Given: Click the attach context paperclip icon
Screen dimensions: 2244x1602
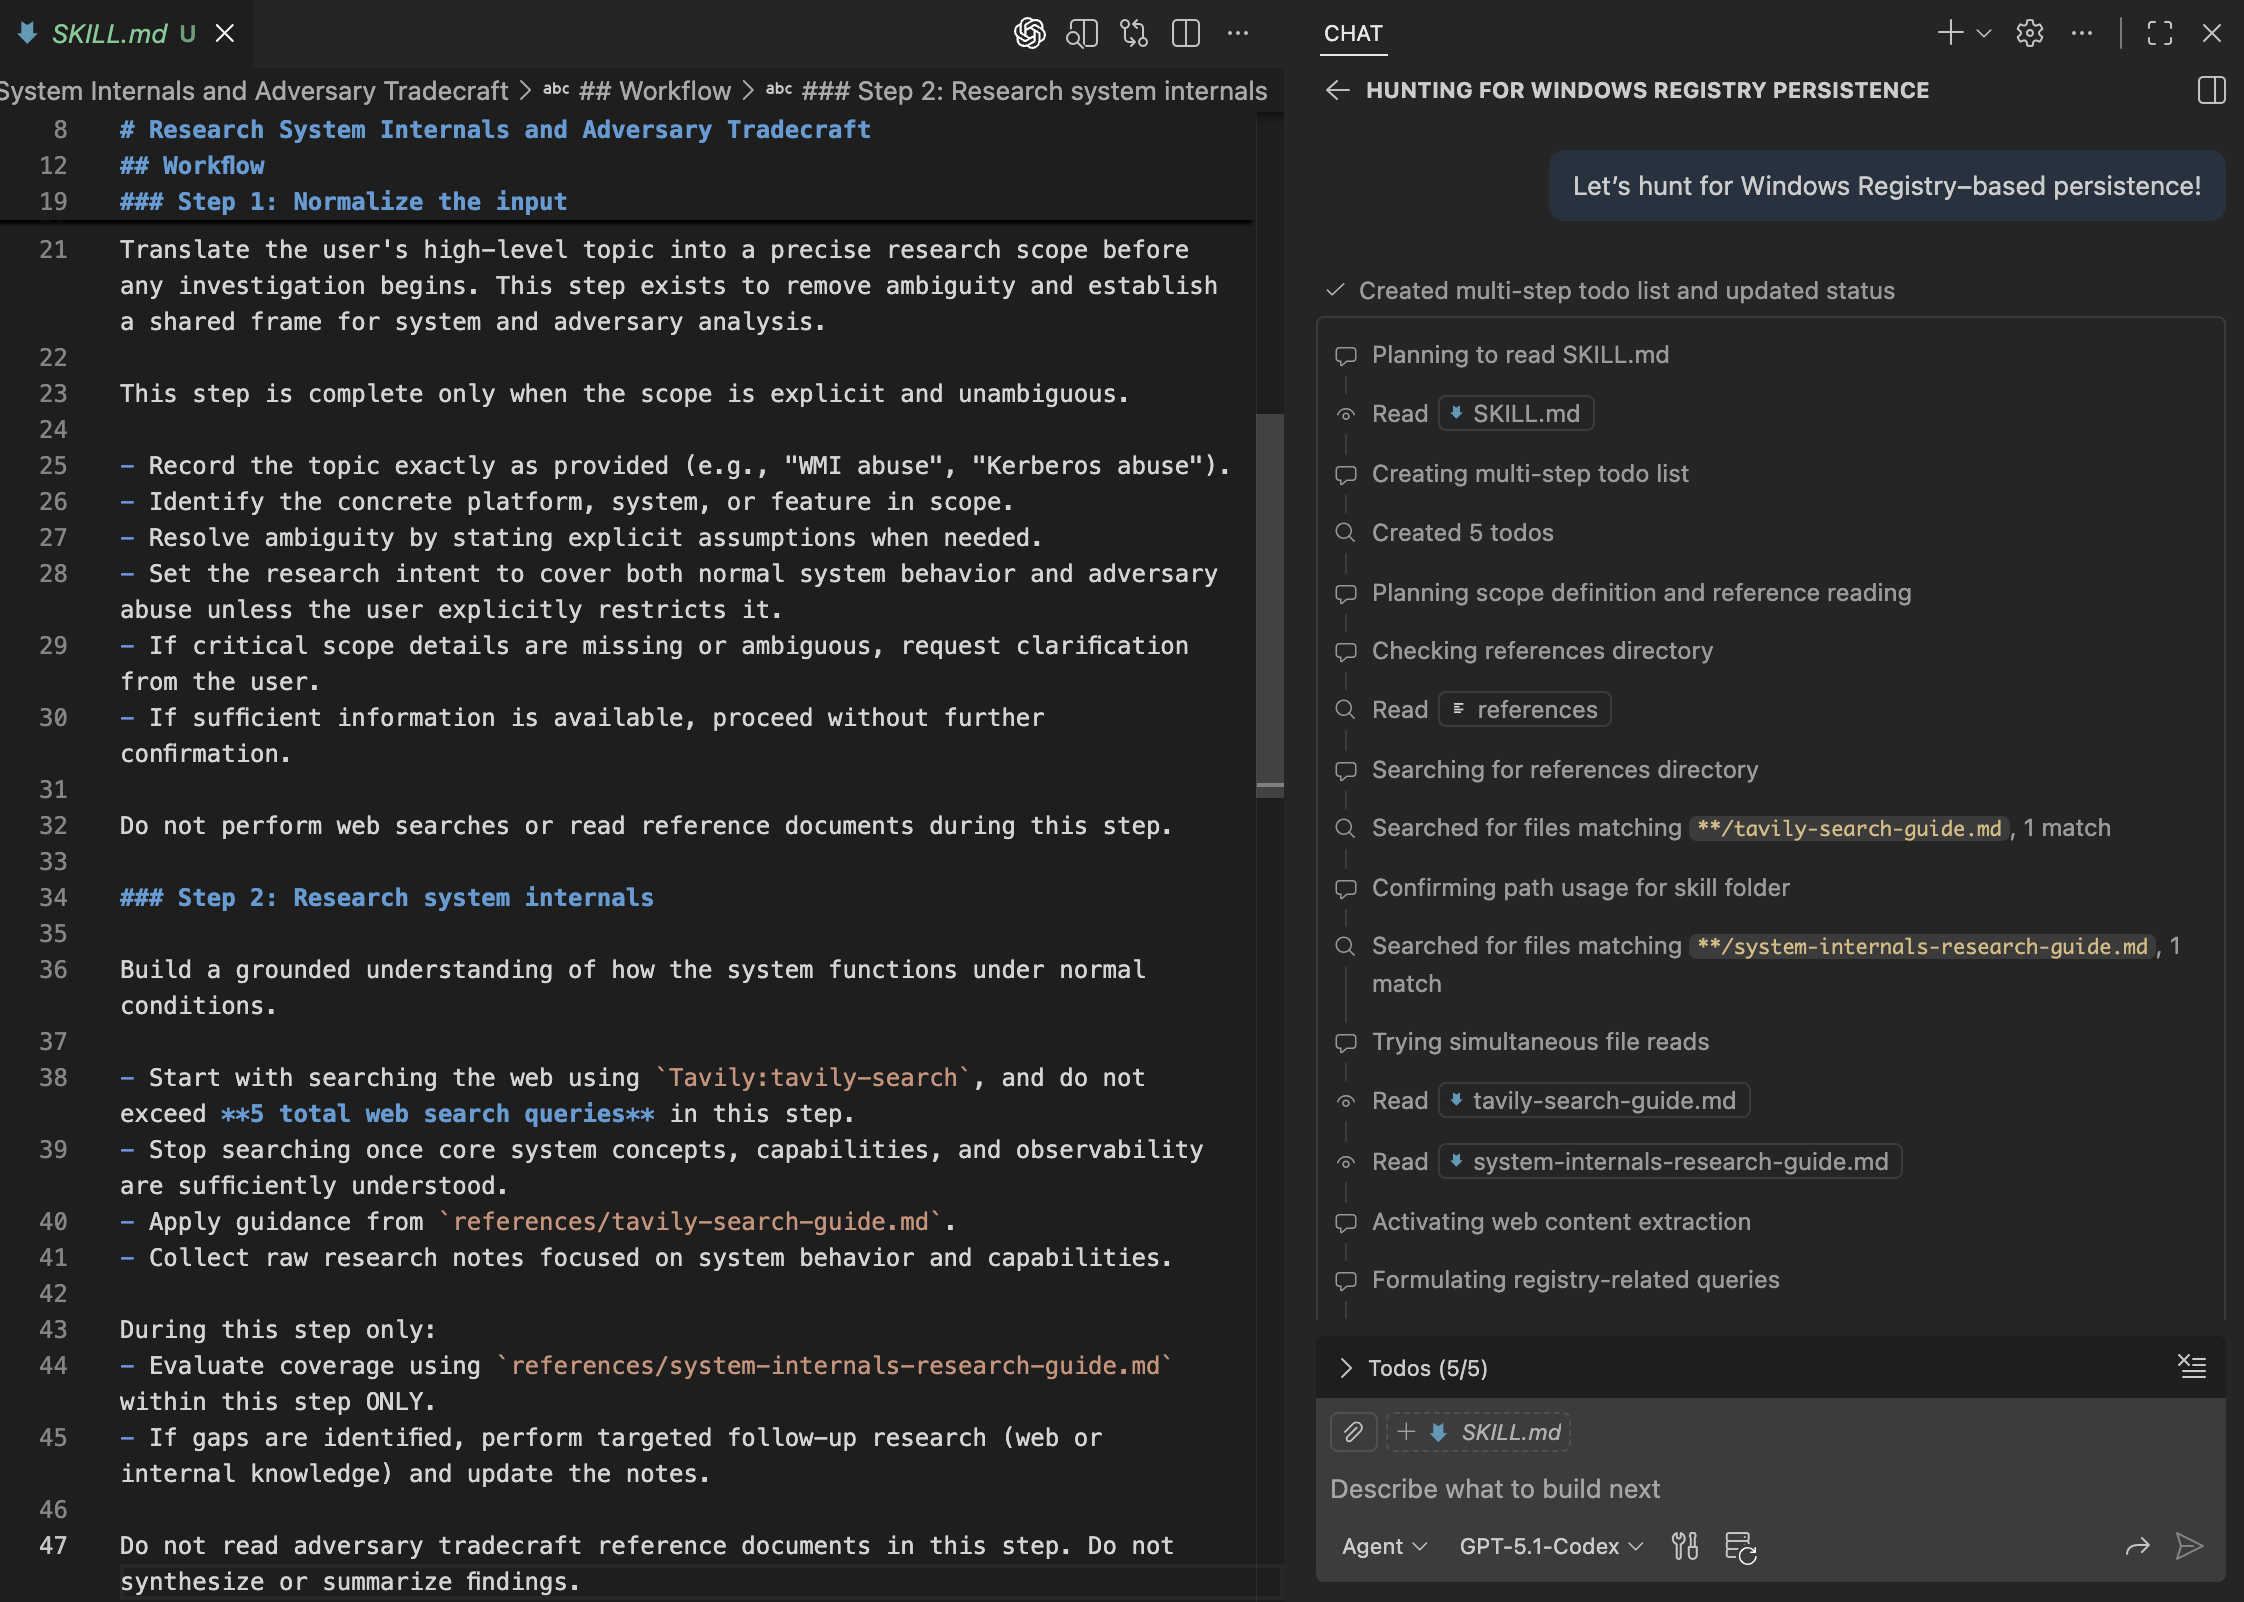Looking at the screenshot, I should pyautogui.click(x=1353, y=1432).
